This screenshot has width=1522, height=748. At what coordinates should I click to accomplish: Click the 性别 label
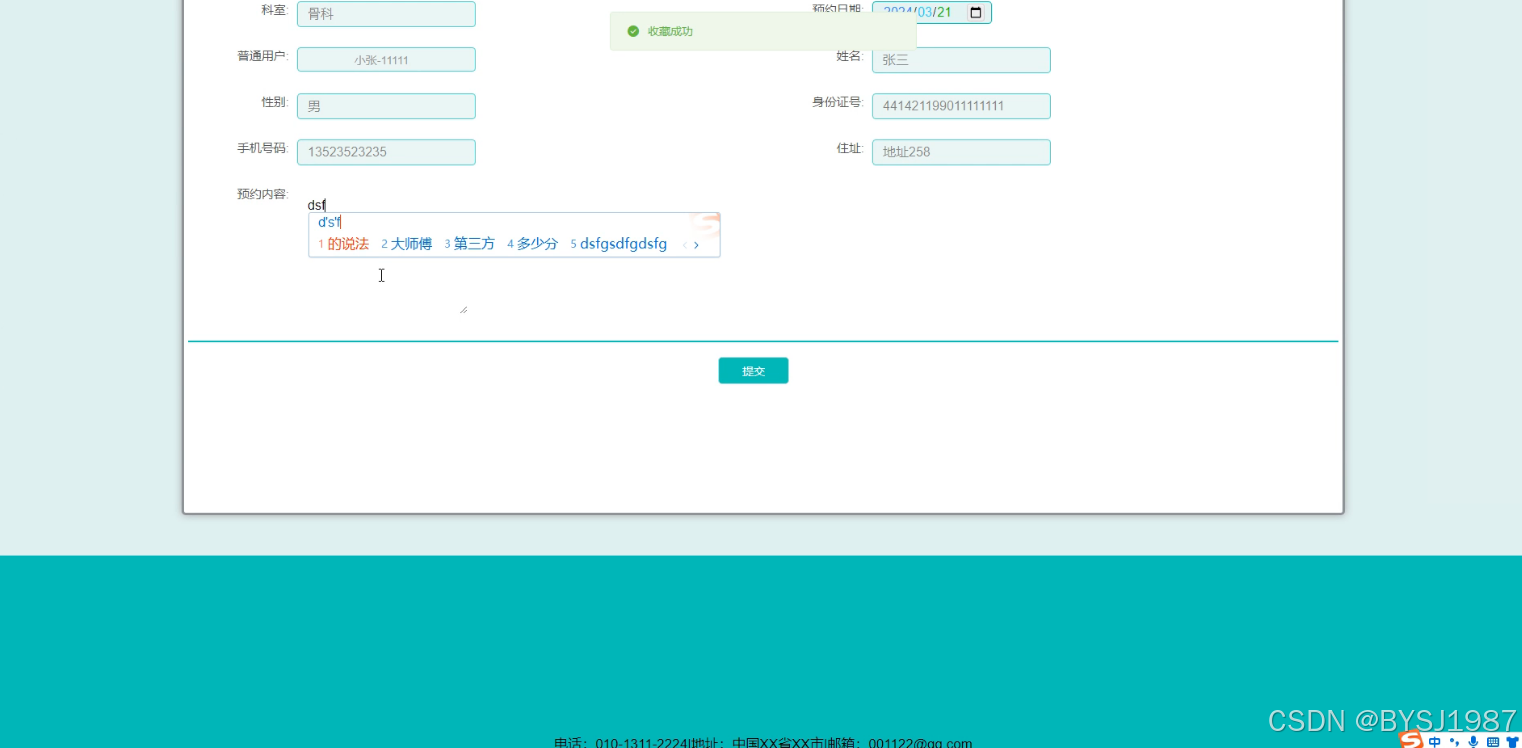(x=275, y=102)
